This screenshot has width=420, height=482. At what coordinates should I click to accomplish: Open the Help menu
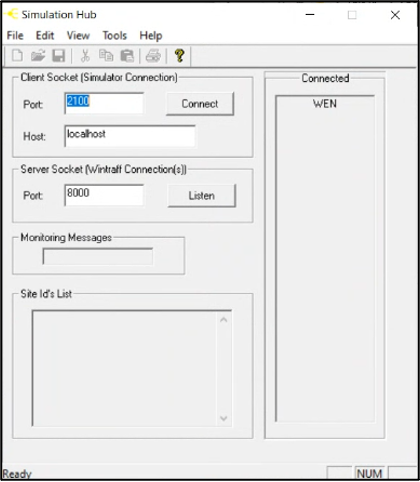(x=151, y=35)
